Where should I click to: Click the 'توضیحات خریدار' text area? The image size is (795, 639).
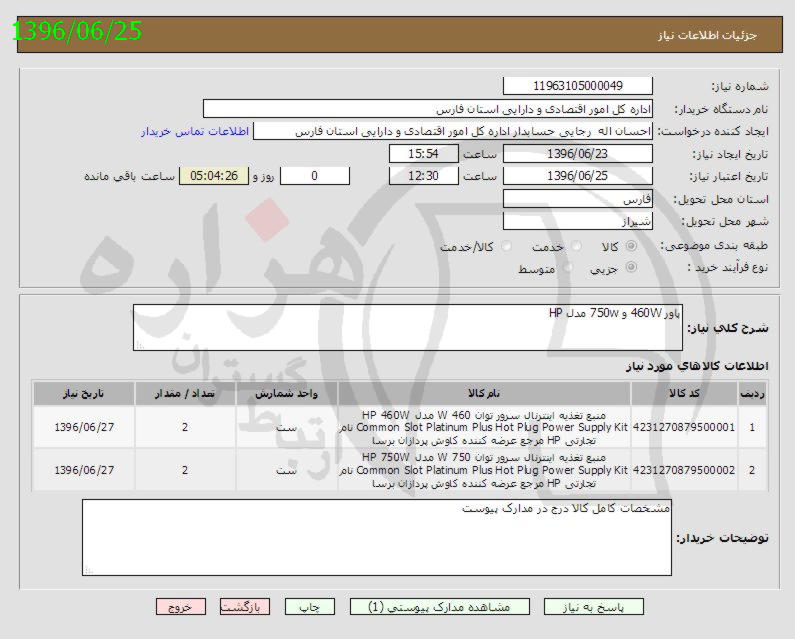coord(377,538)
